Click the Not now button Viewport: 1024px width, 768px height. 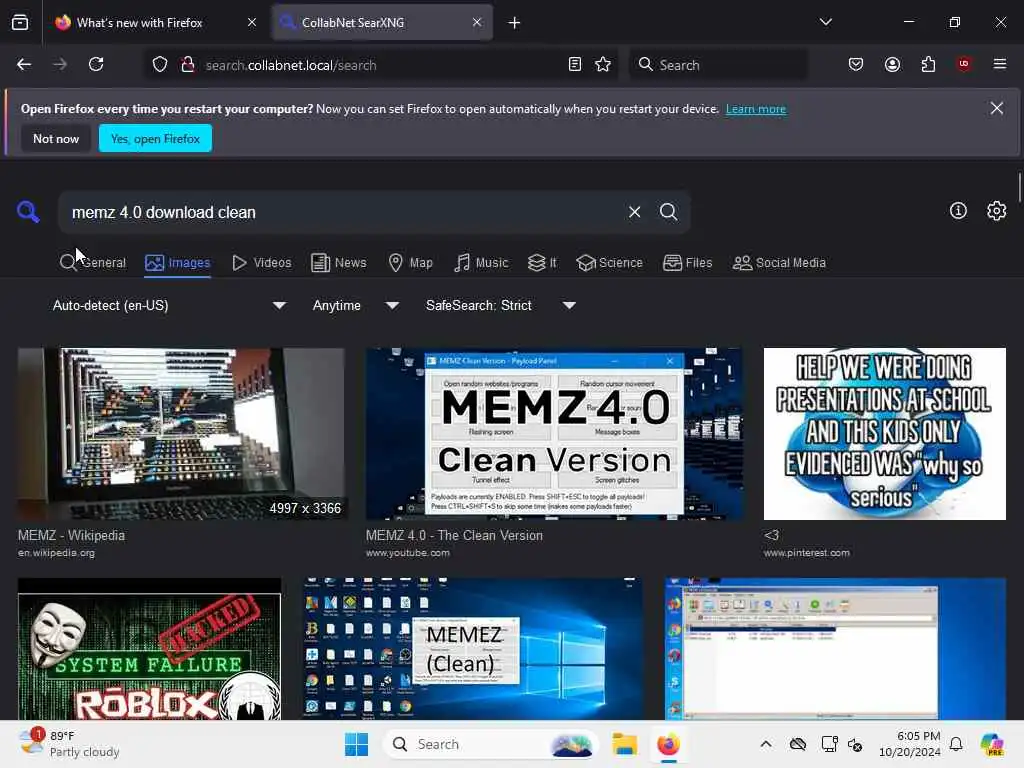pyautogui.click(x=56, y=138)
